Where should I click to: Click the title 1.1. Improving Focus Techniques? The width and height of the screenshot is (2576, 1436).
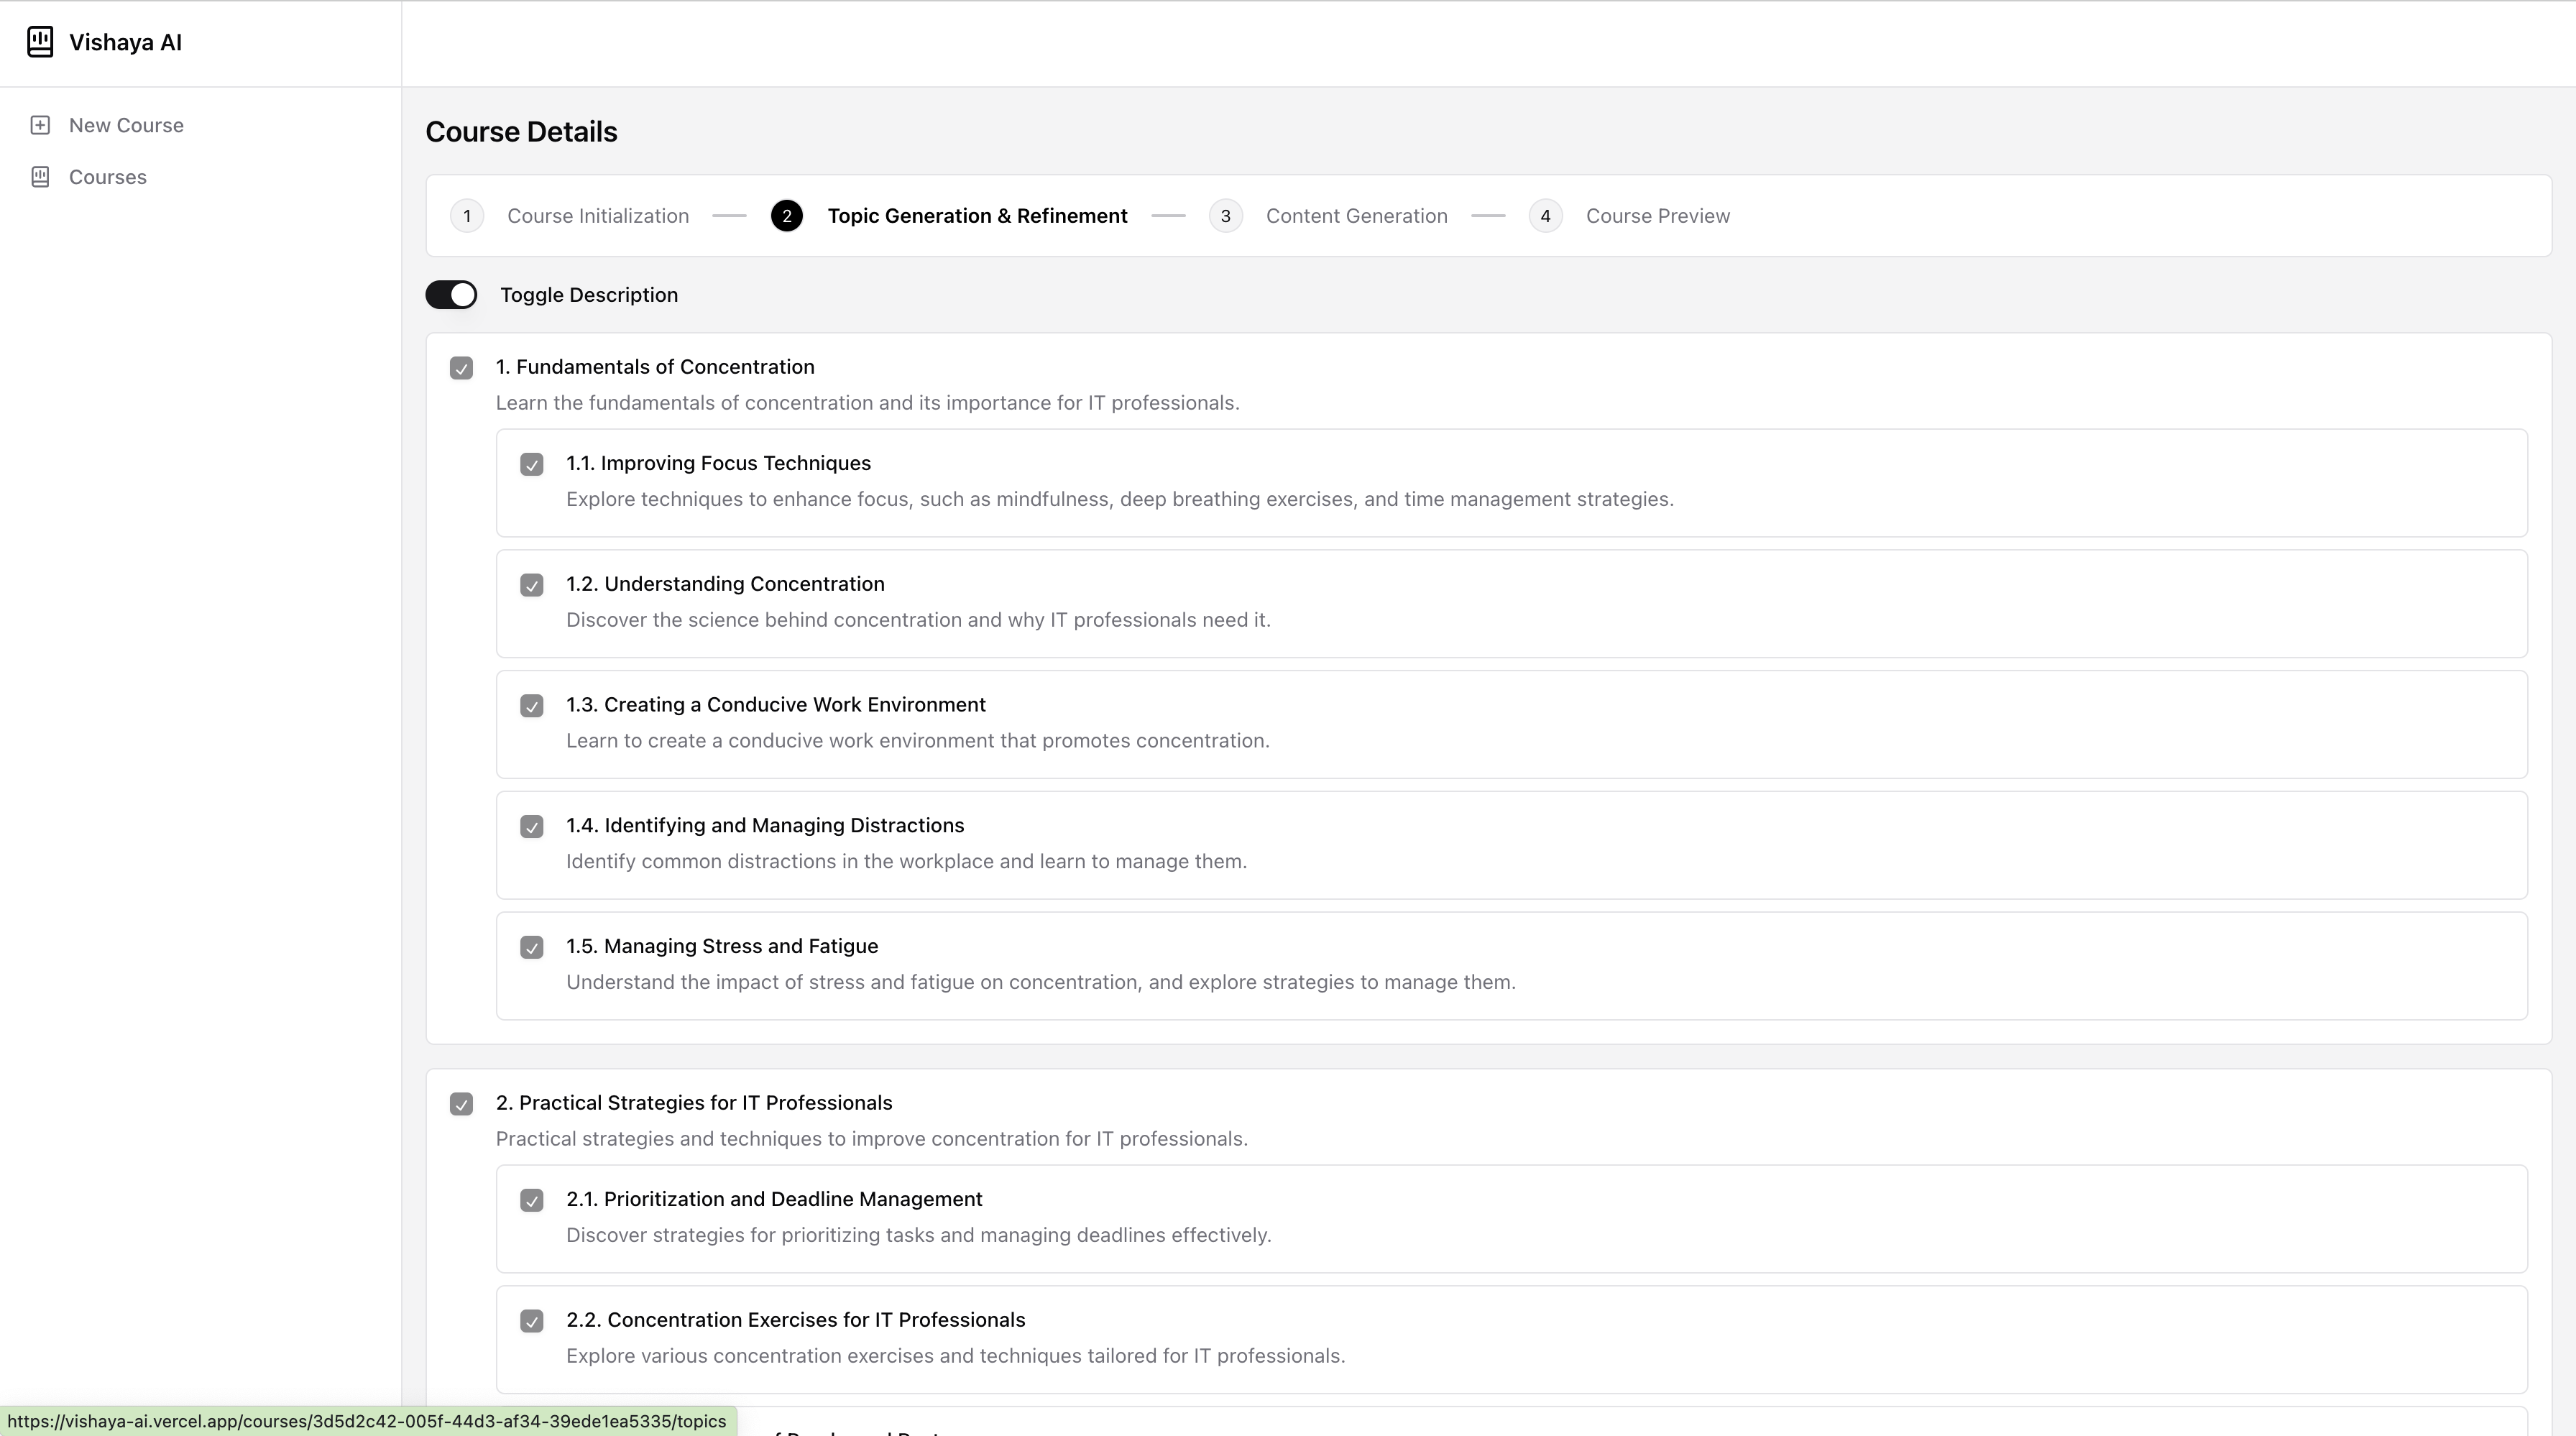point(718,463)
